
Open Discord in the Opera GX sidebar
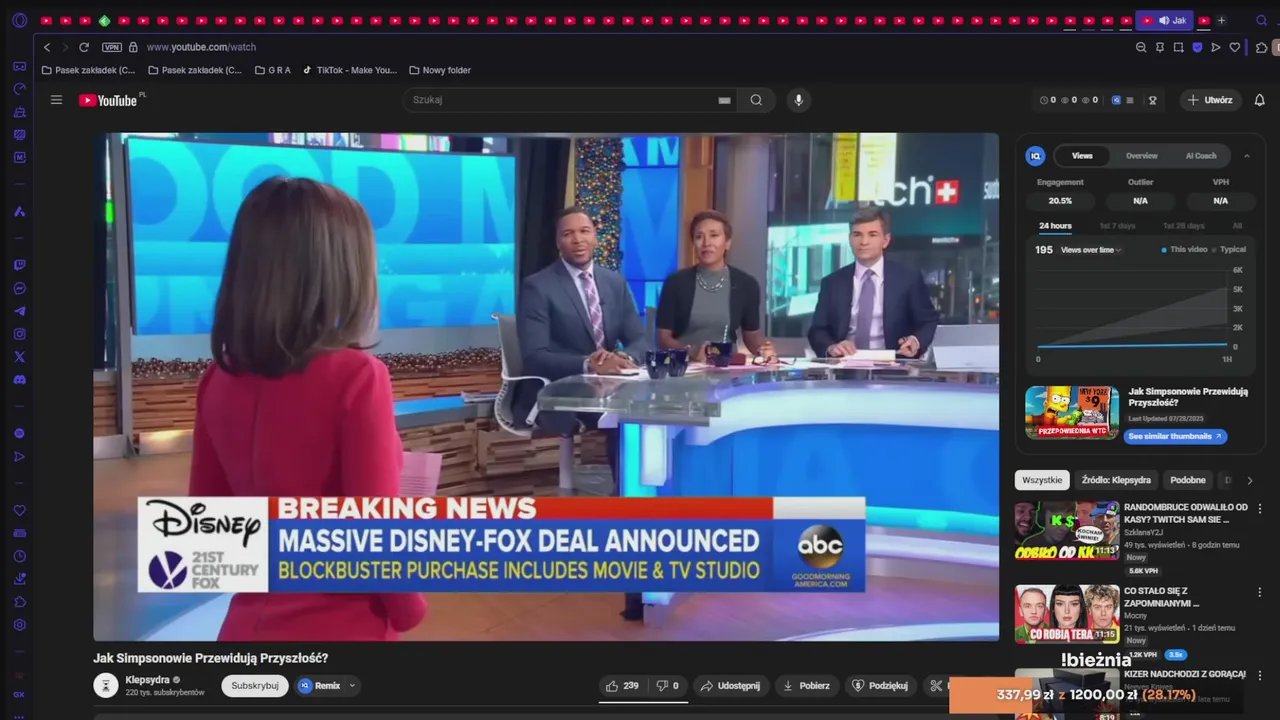(x=19, y=380)
